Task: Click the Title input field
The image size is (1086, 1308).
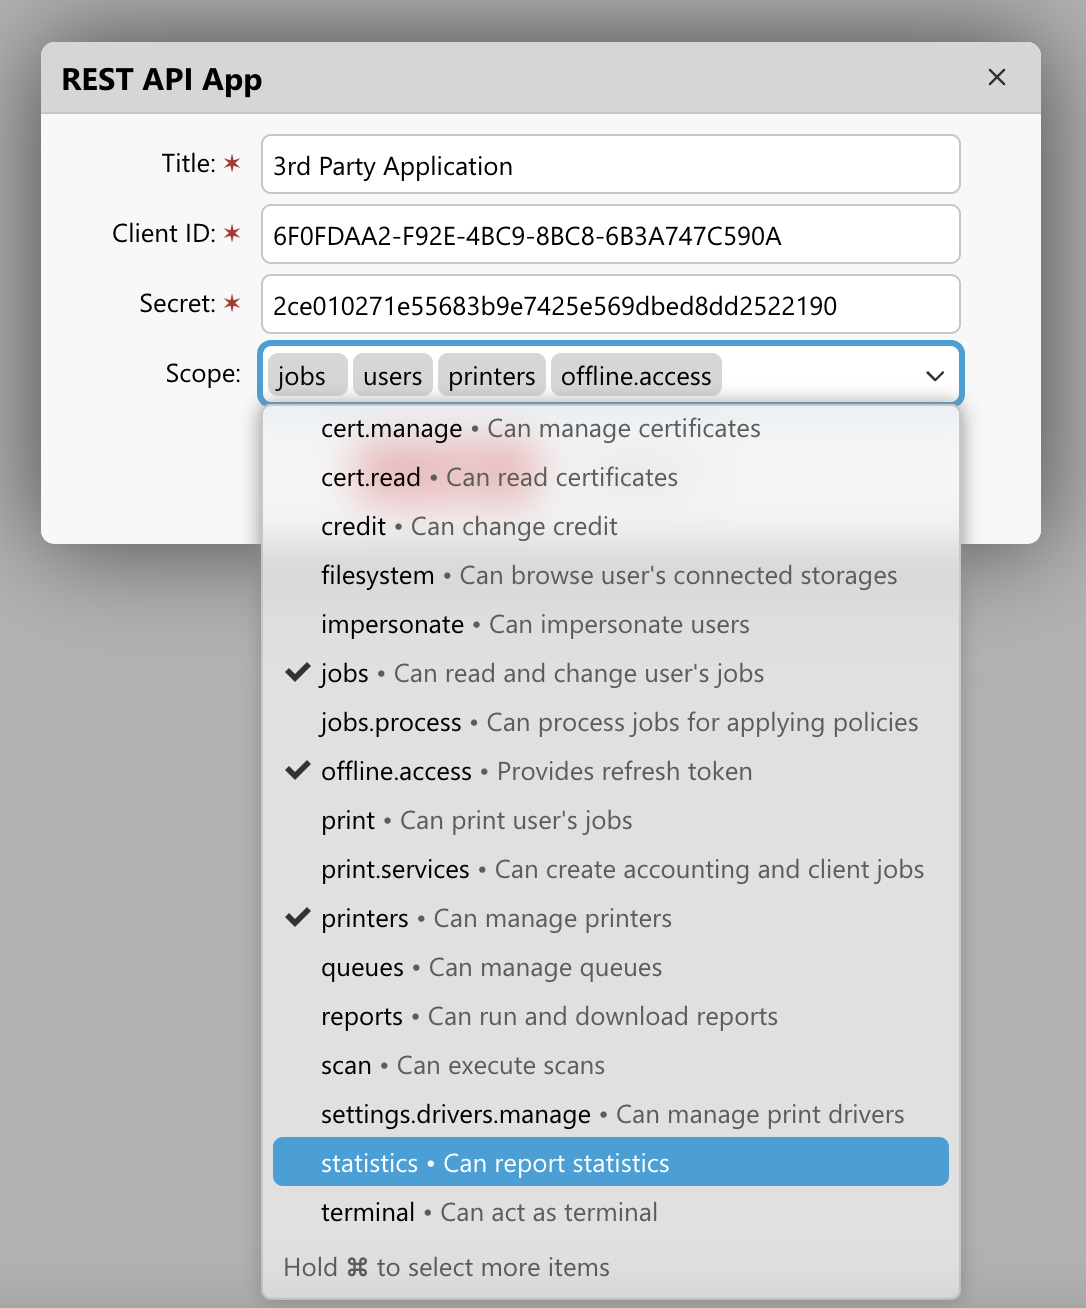Action: [610, 165]
